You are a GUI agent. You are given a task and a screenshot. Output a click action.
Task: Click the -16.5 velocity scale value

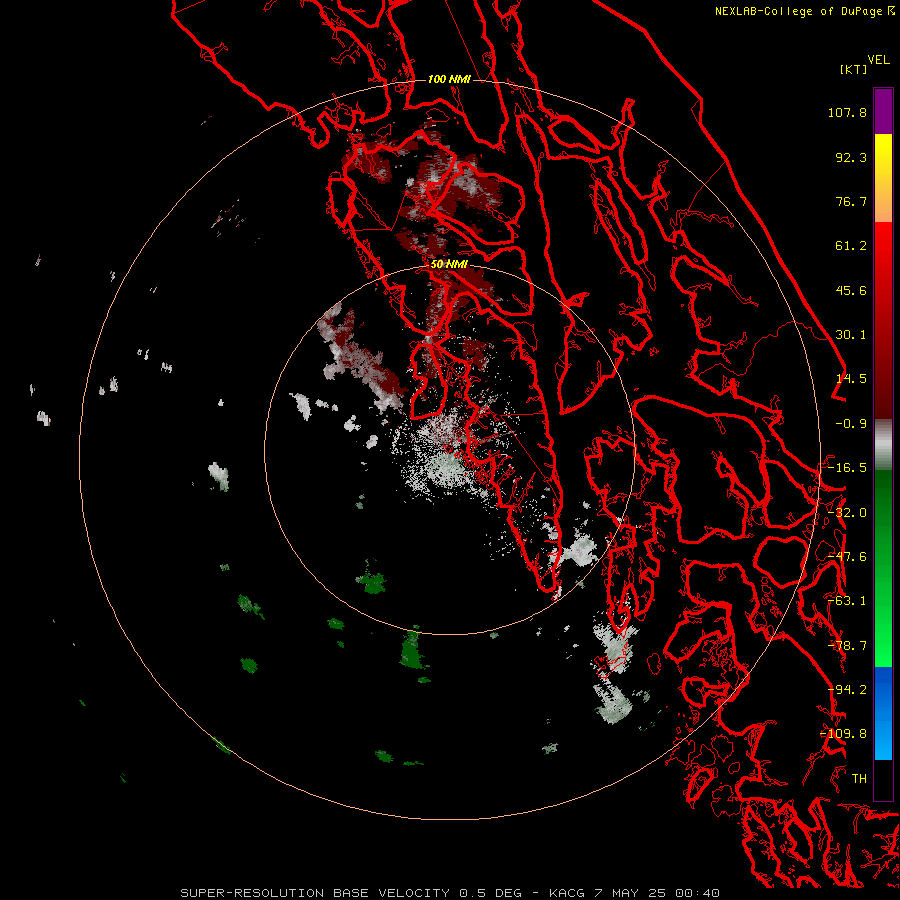coord(847,468)
